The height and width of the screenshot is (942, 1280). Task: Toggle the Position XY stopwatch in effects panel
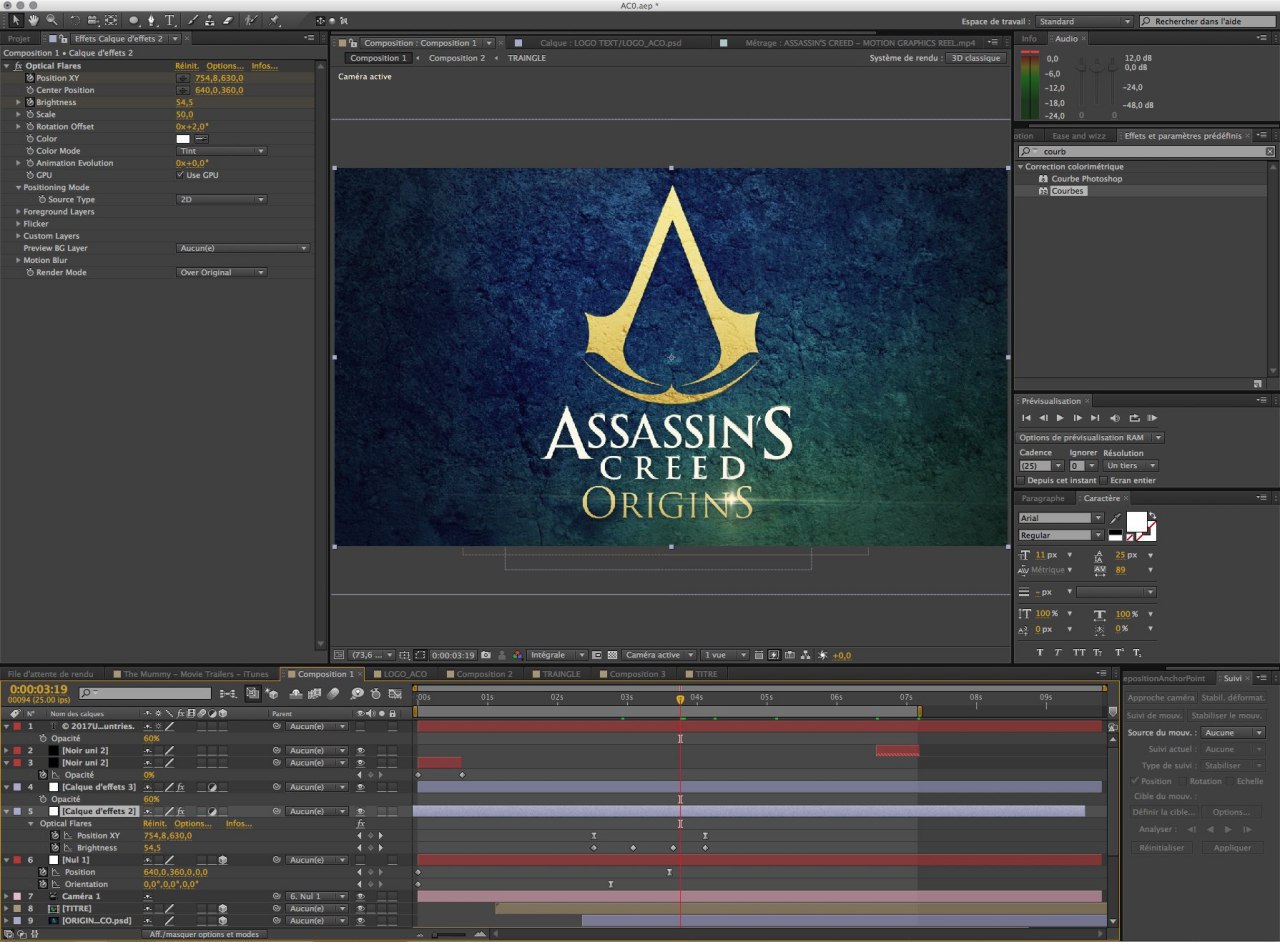click(x=30, y=78)
